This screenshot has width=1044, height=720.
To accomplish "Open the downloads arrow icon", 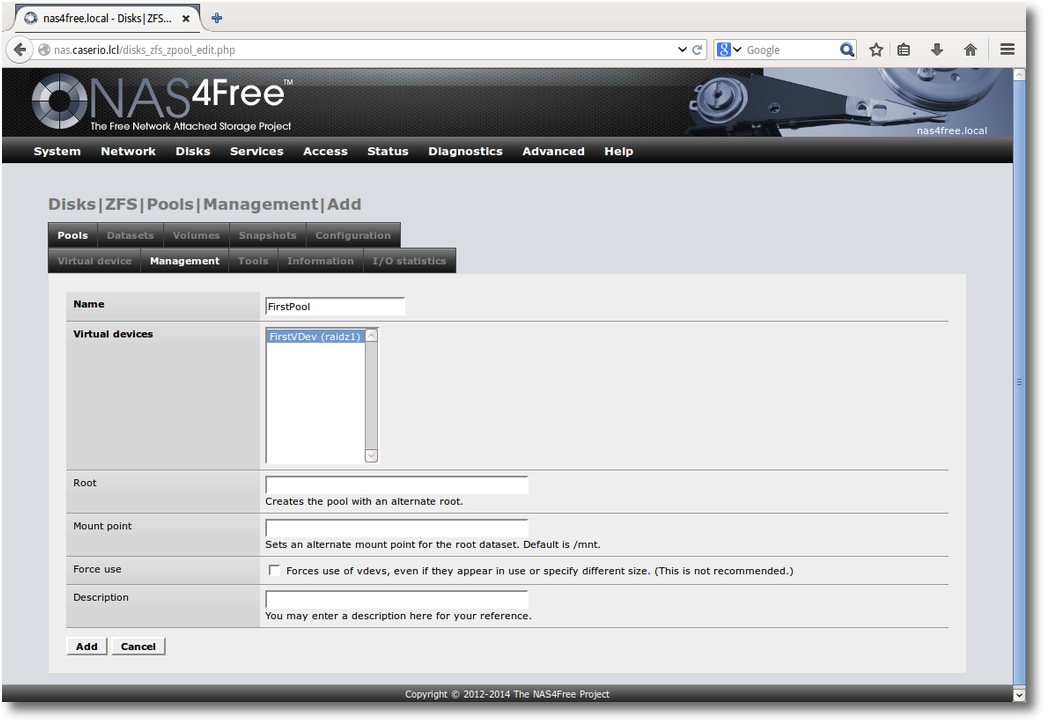I will [x=937, y=49].
